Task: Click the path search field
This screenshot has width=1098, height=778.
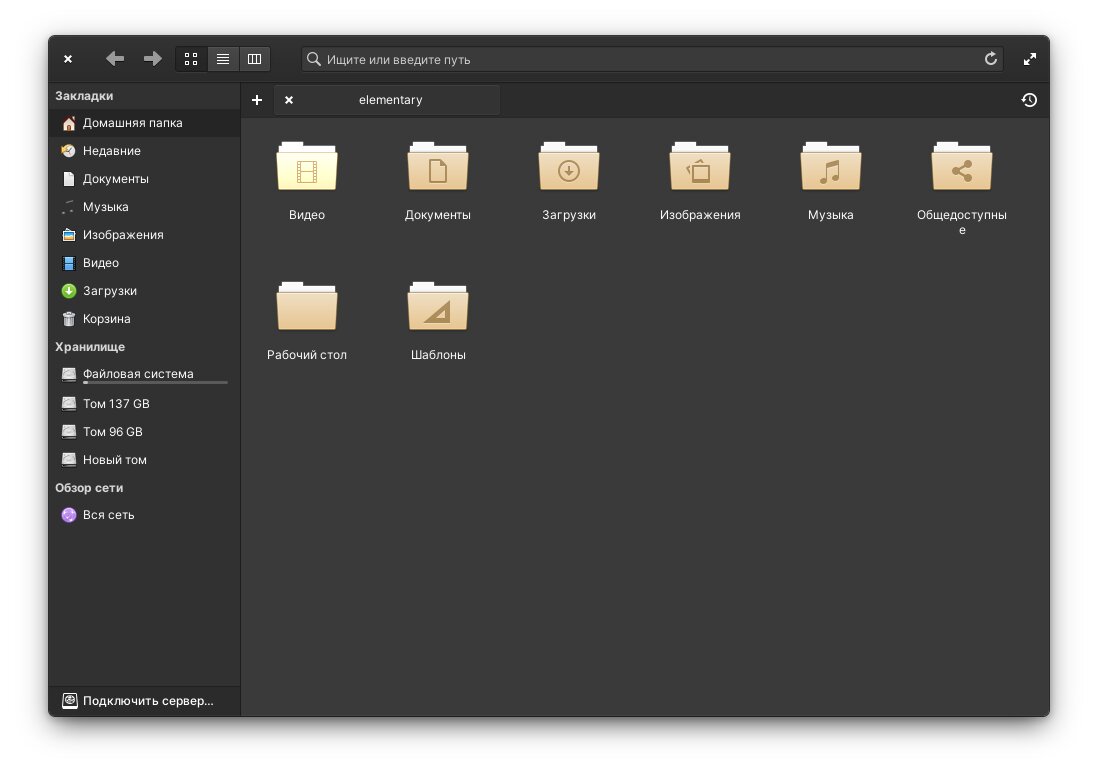Action: tap(640, 59)
